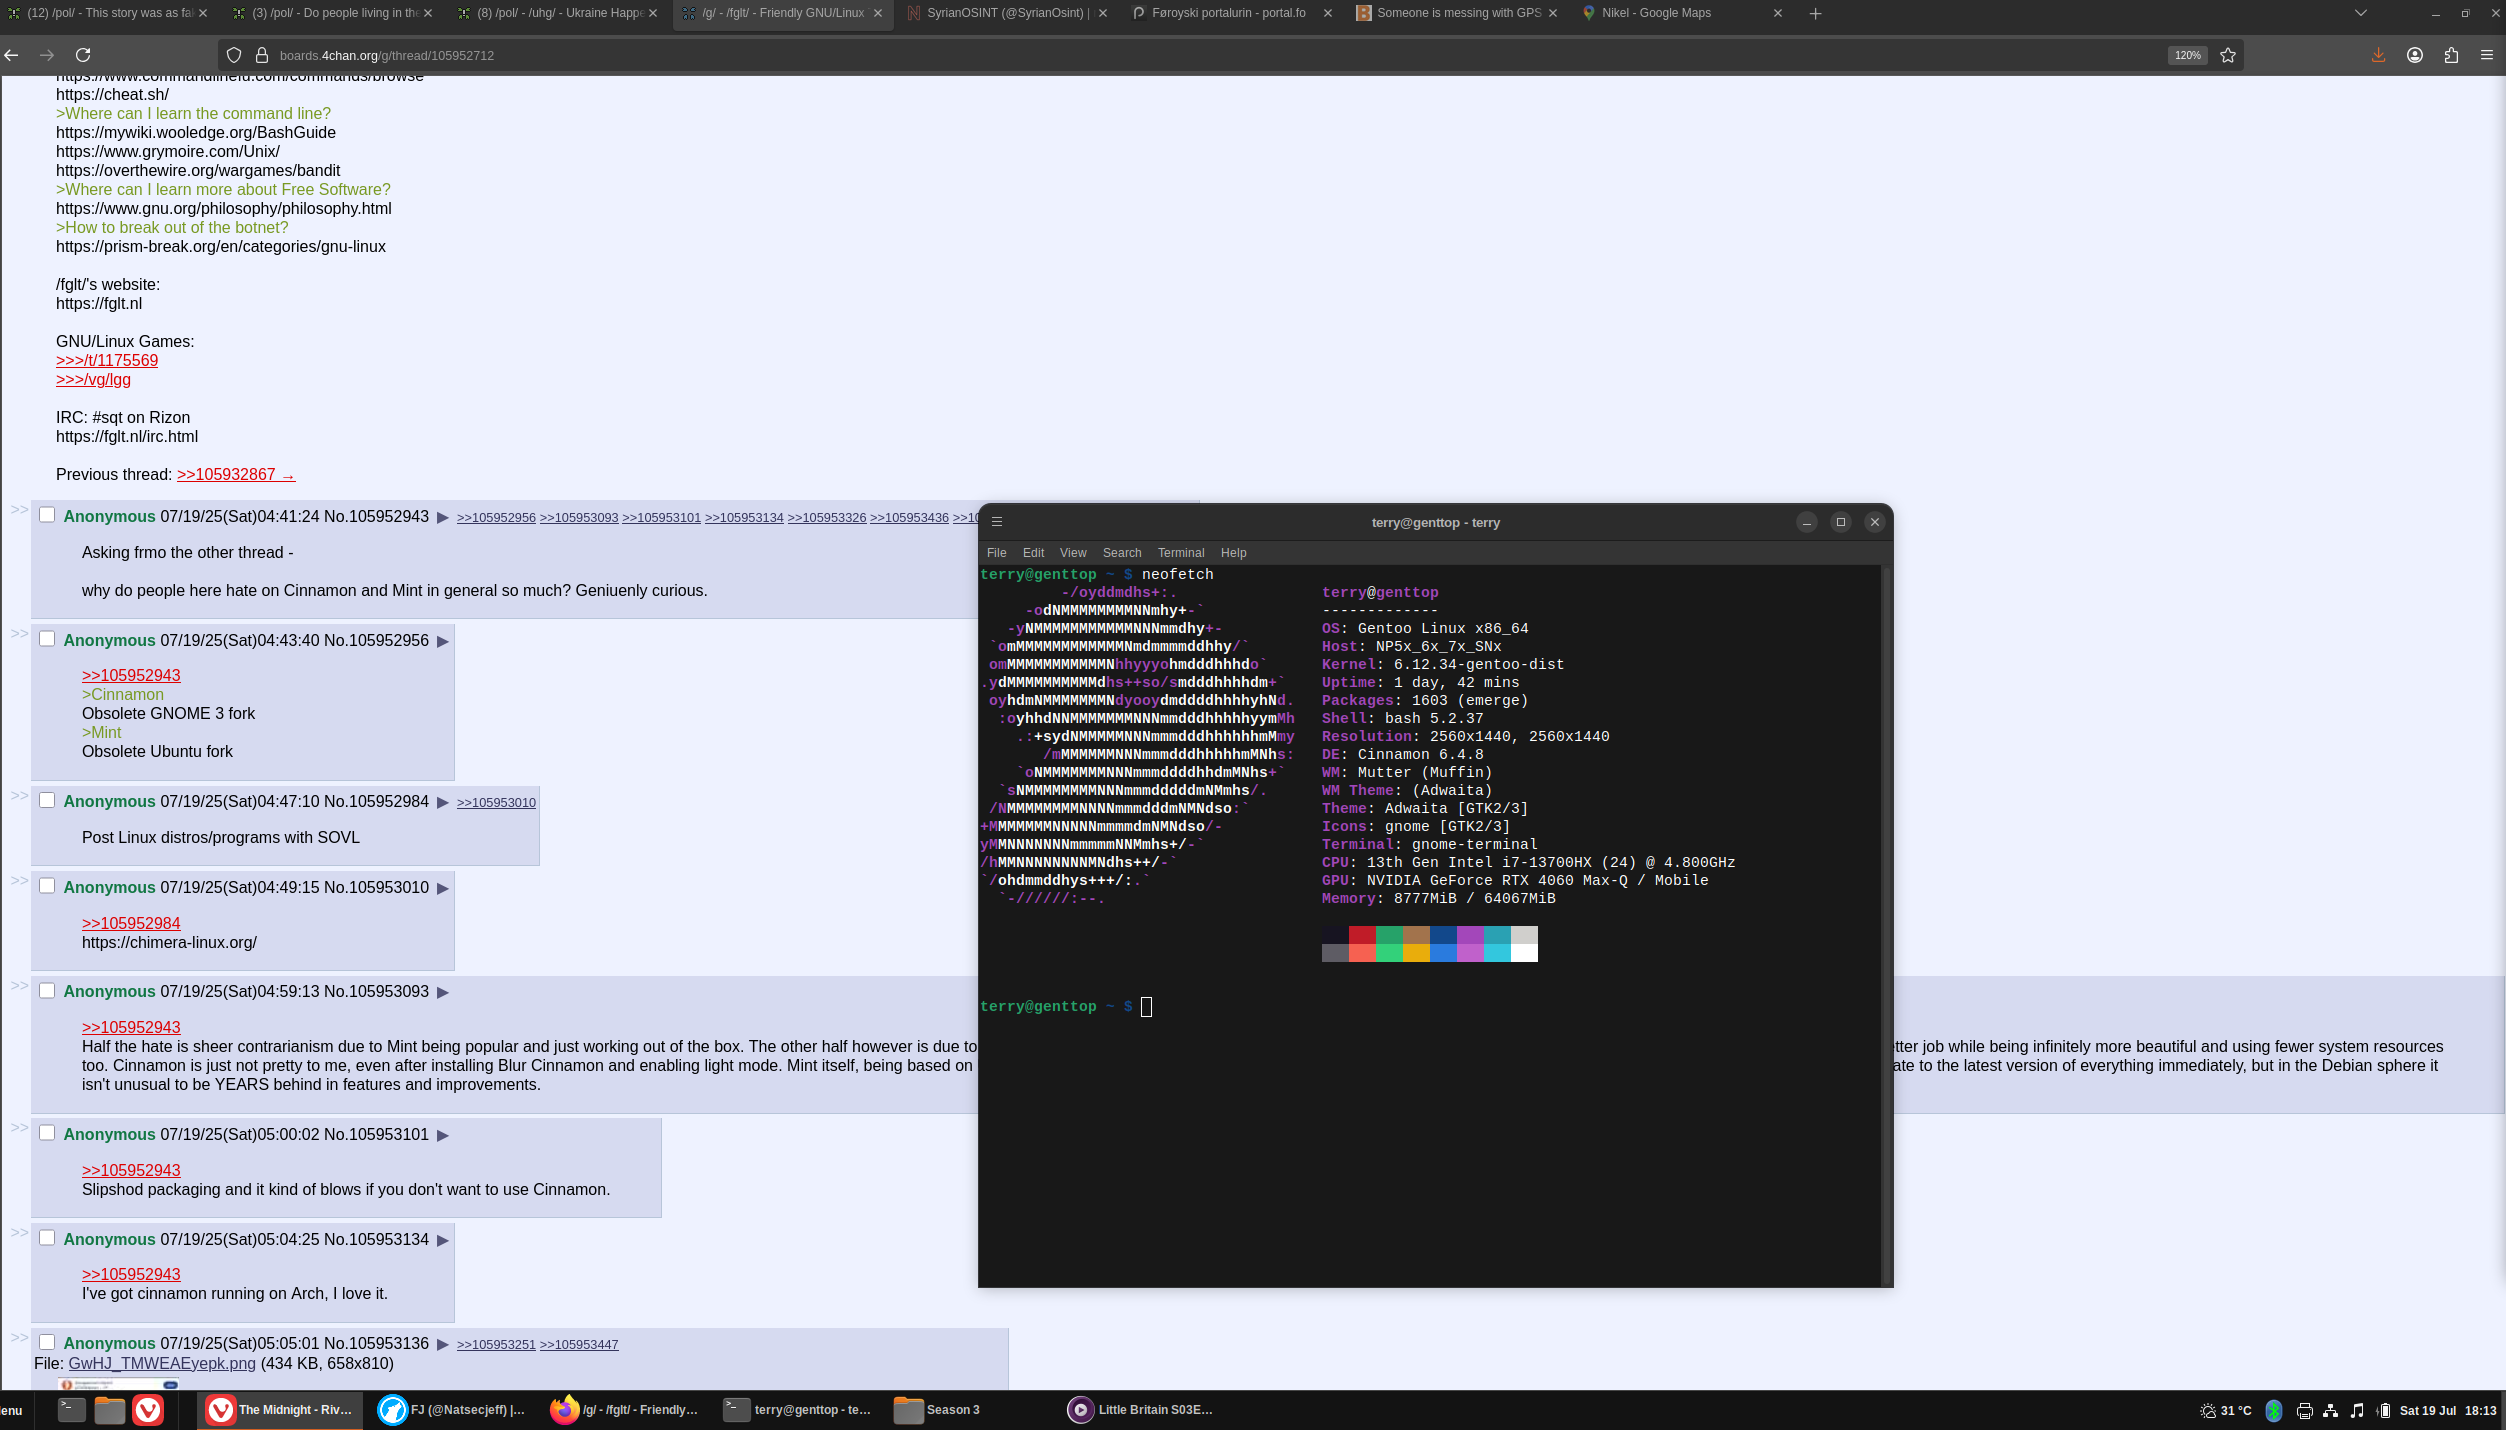Open post menu arrow for No.105953010
The width and height of the screenshot is (2506, 1430).
point(443,888)
